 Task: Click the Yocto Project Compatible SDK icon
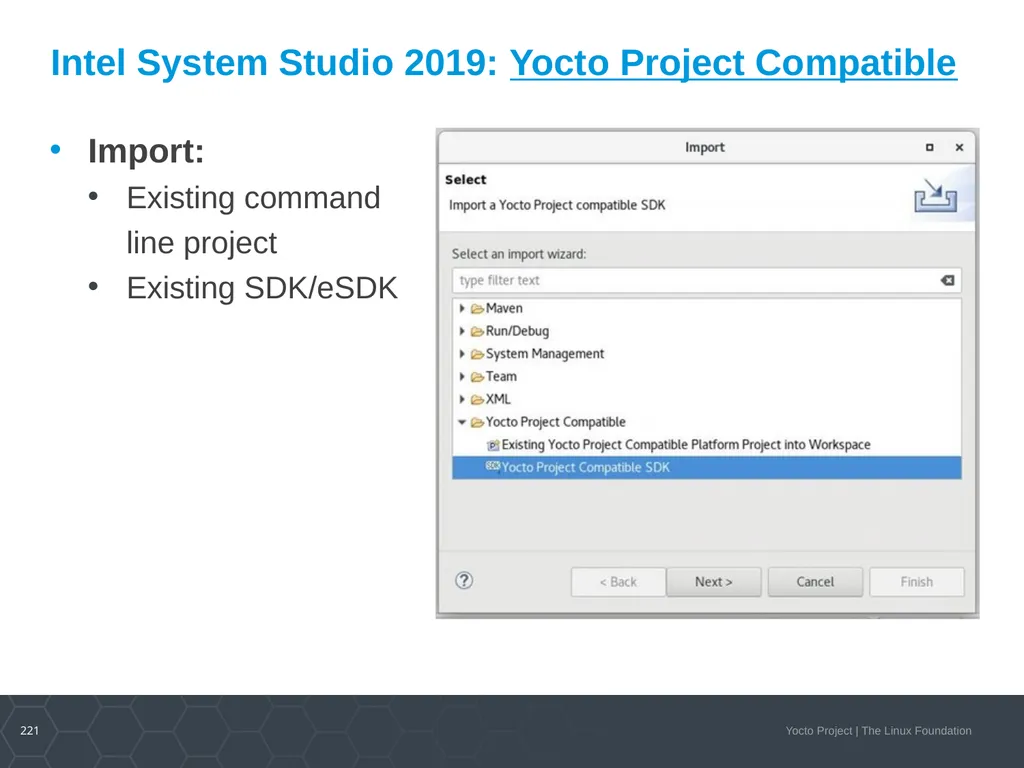click(493, 466)
